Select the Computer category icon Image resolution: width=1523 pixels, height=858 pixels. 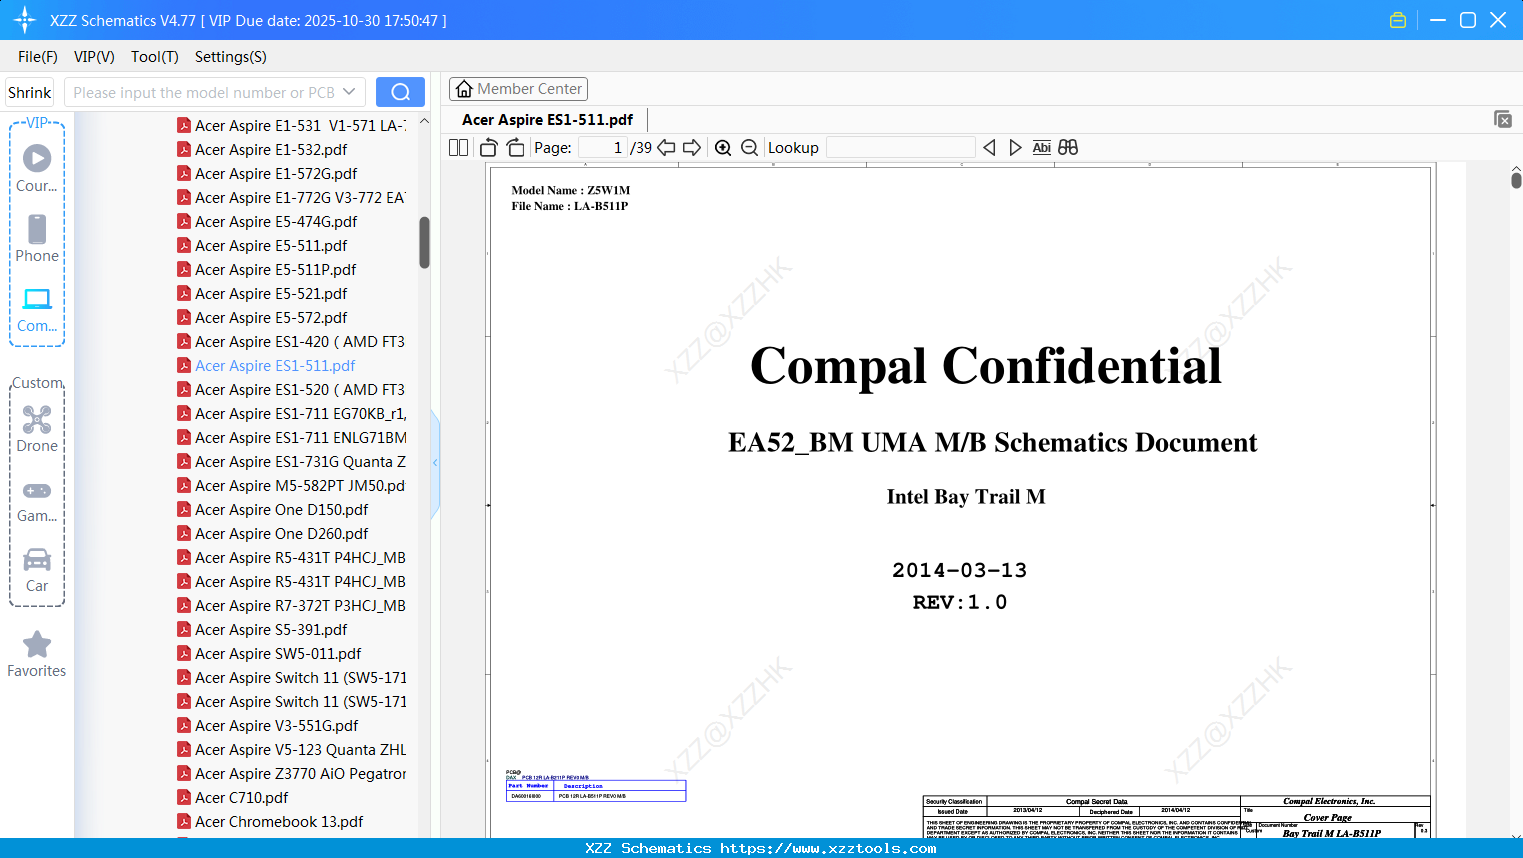(x=37, y=309)
